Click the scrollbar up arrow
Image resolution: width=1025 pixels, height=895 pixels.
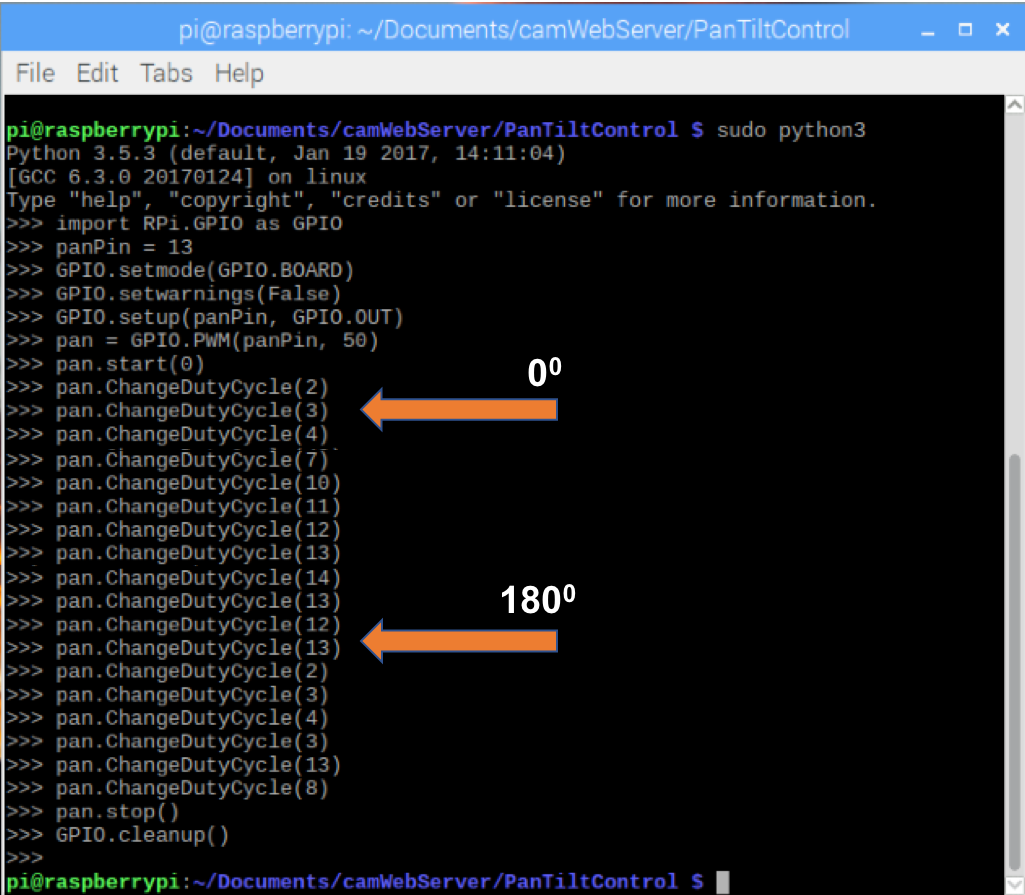1014,102
